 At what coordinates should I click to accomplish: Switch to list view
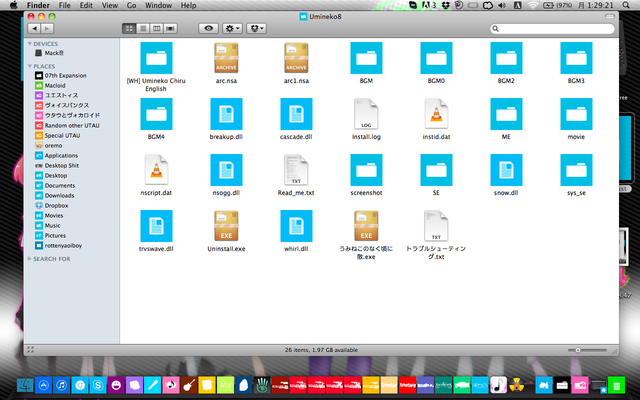coord(143,28)
